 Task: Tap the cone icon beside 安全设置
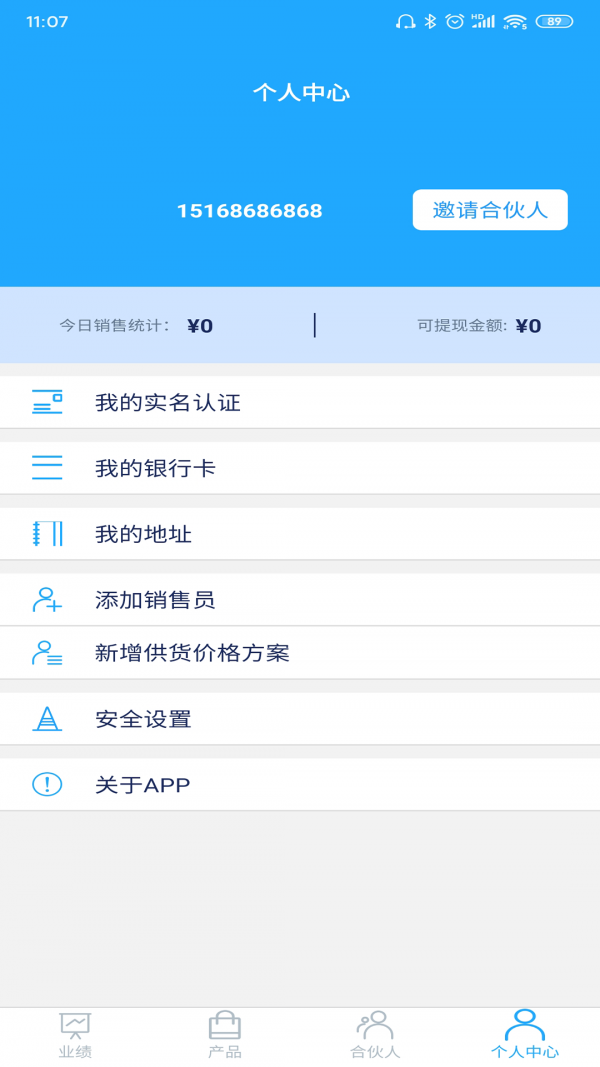[47, 719]
